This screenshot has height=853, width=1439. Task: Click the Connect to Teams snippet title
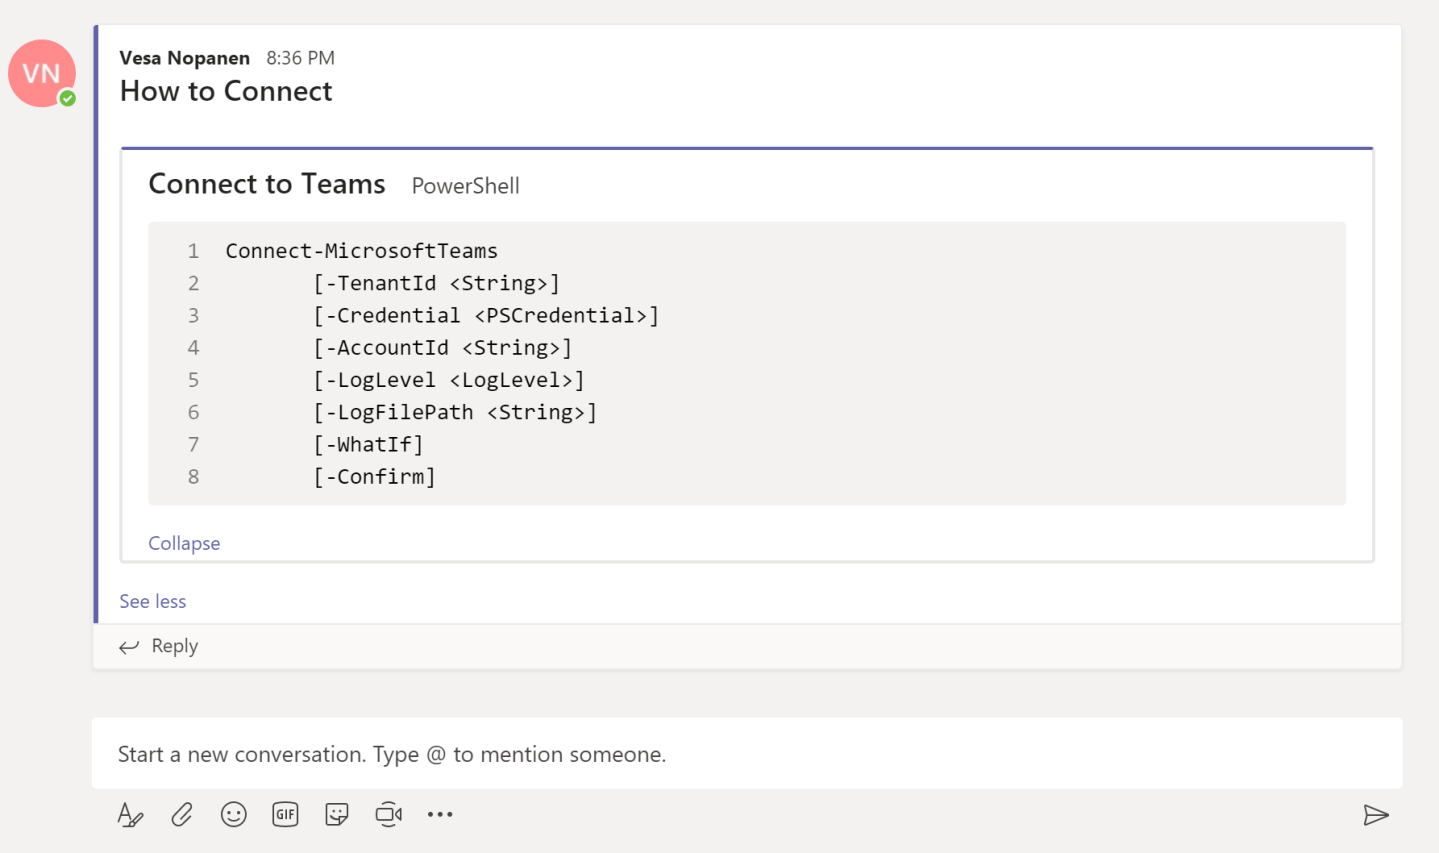(x=267, y=184)
